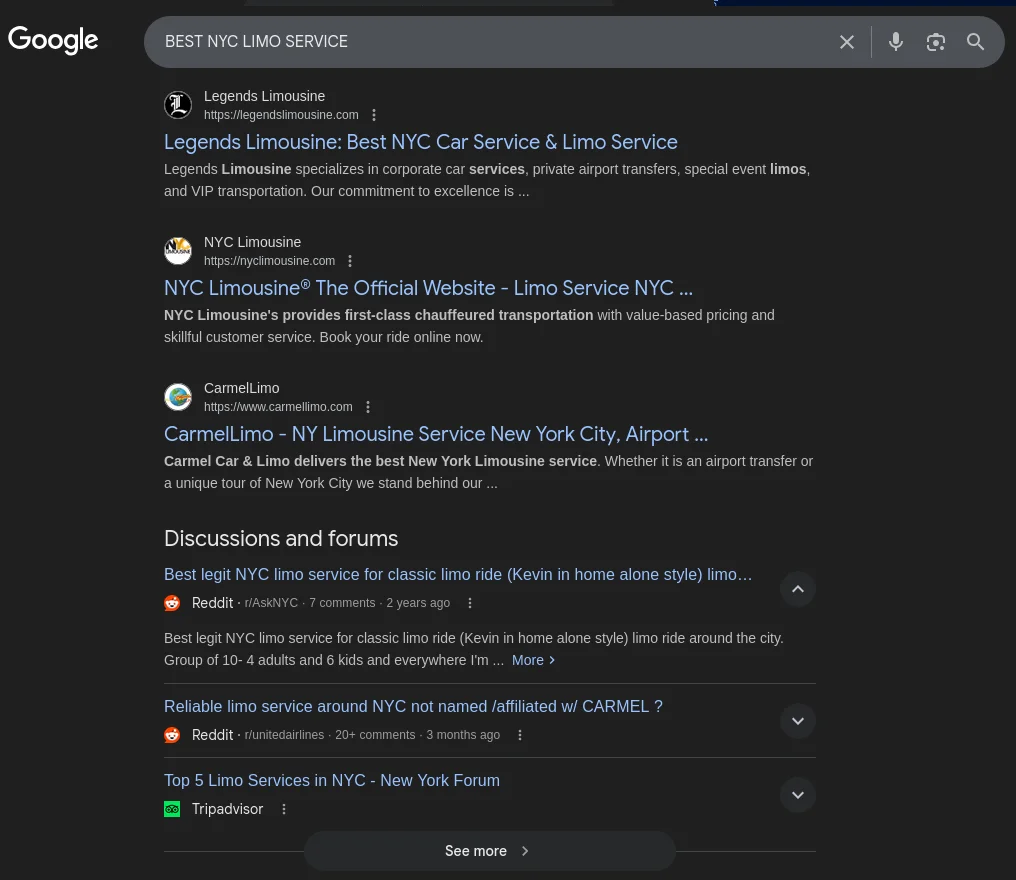Open NYC Limousine Official Website link

click(x=428, y=288)
